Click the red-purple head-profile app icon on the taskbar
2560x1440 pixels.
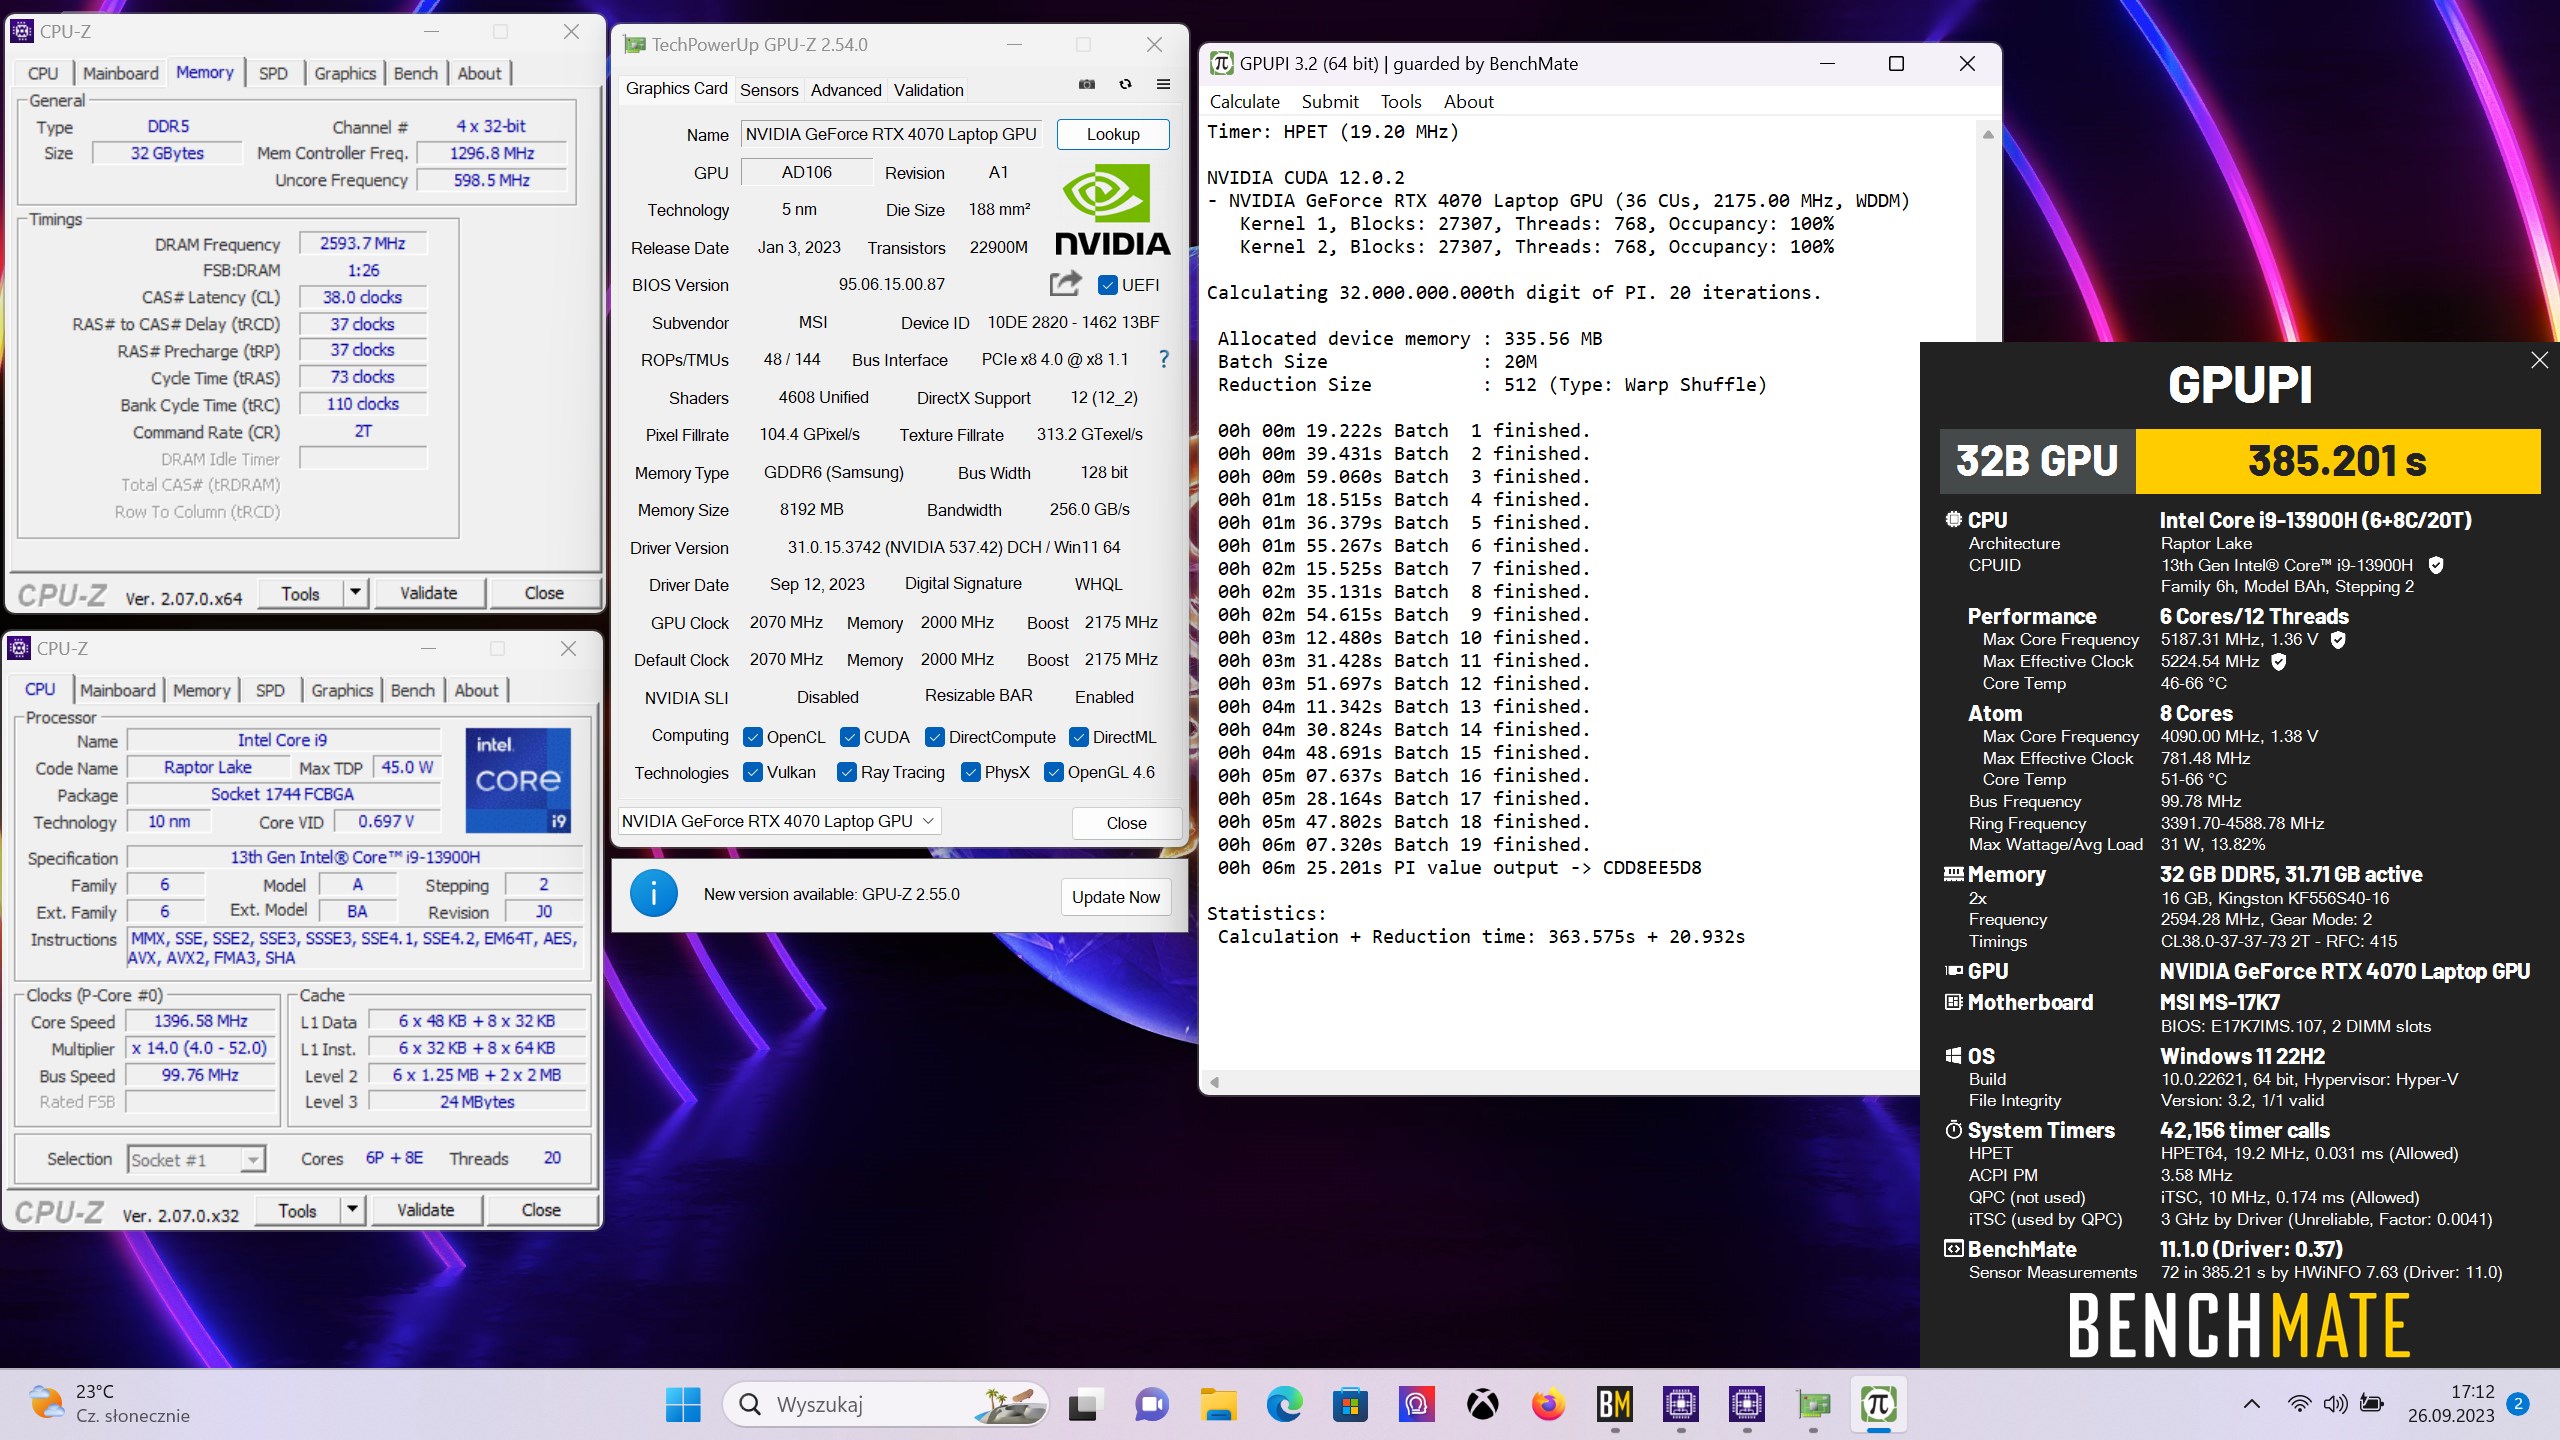[x=1416, y=1405]
